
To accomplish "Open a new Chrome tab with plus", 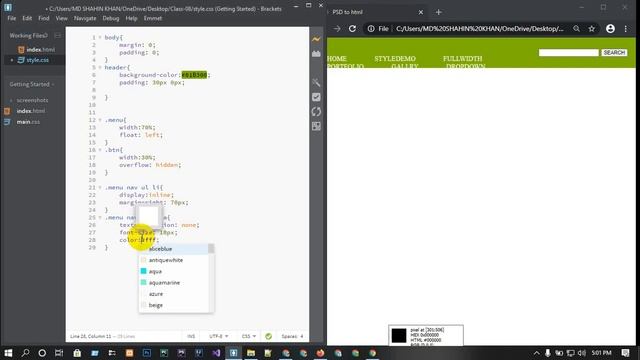I will pyautogui.click(x=438, y=12).
